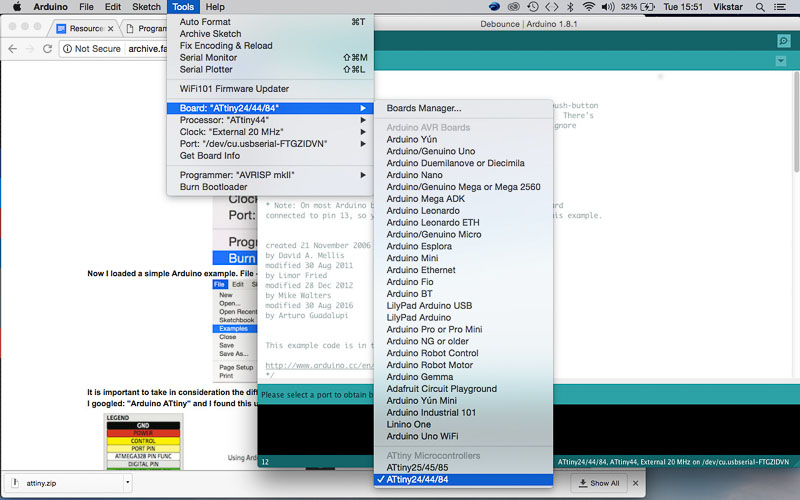Select Adafruit Circuit Playground board

pos(463,389)
